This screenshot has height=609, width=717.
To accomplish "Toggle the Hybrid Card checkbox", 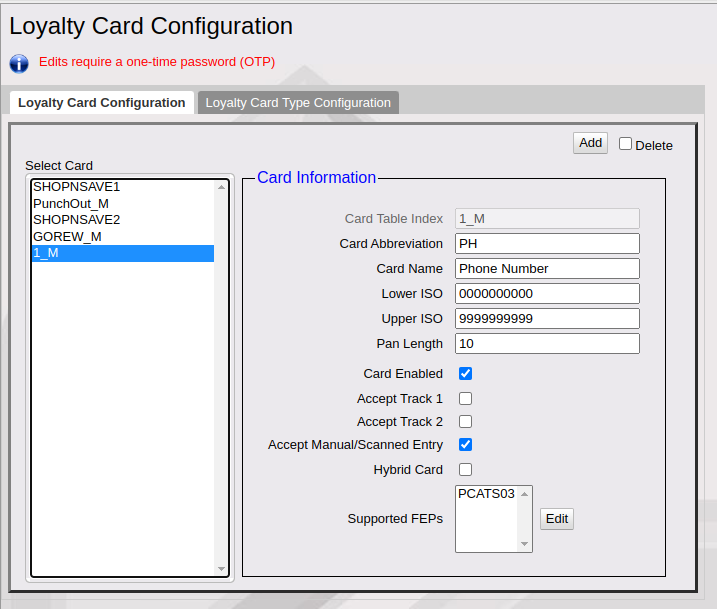I will (x=465, y=470).
